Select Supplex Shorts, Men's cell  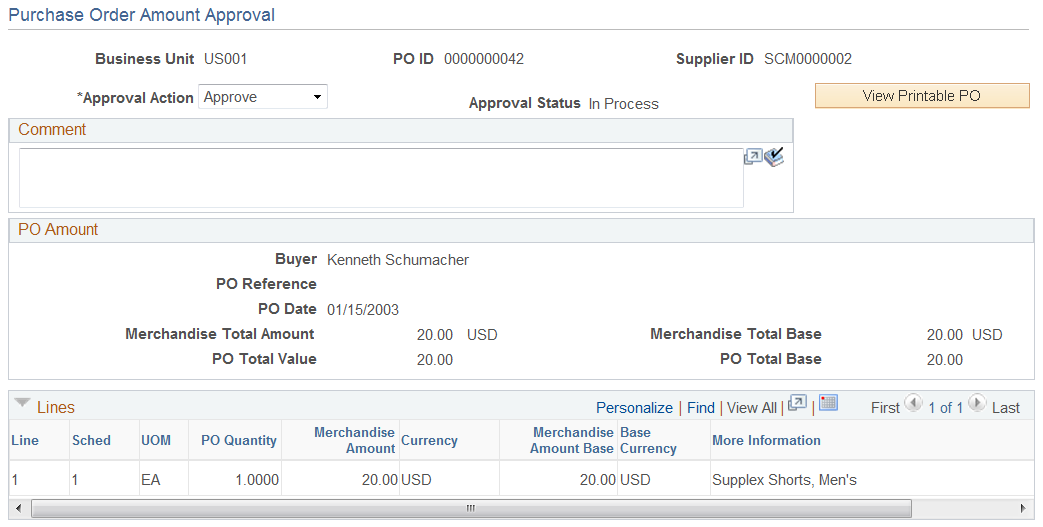tap(784, 480)
